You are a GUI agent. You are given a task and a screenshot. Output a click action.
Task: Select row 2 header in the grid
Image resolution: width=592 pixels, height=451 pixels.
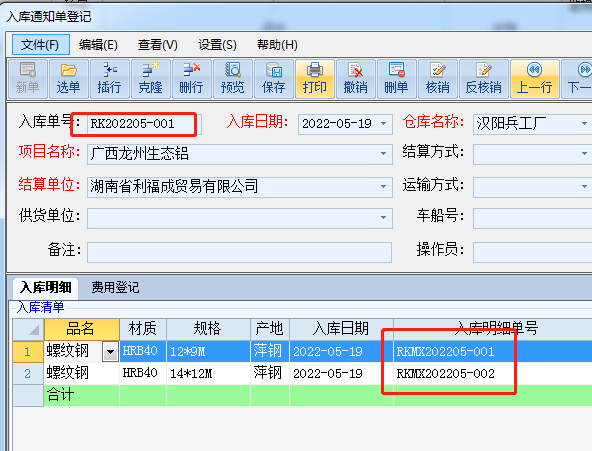[x=28, y=374]
